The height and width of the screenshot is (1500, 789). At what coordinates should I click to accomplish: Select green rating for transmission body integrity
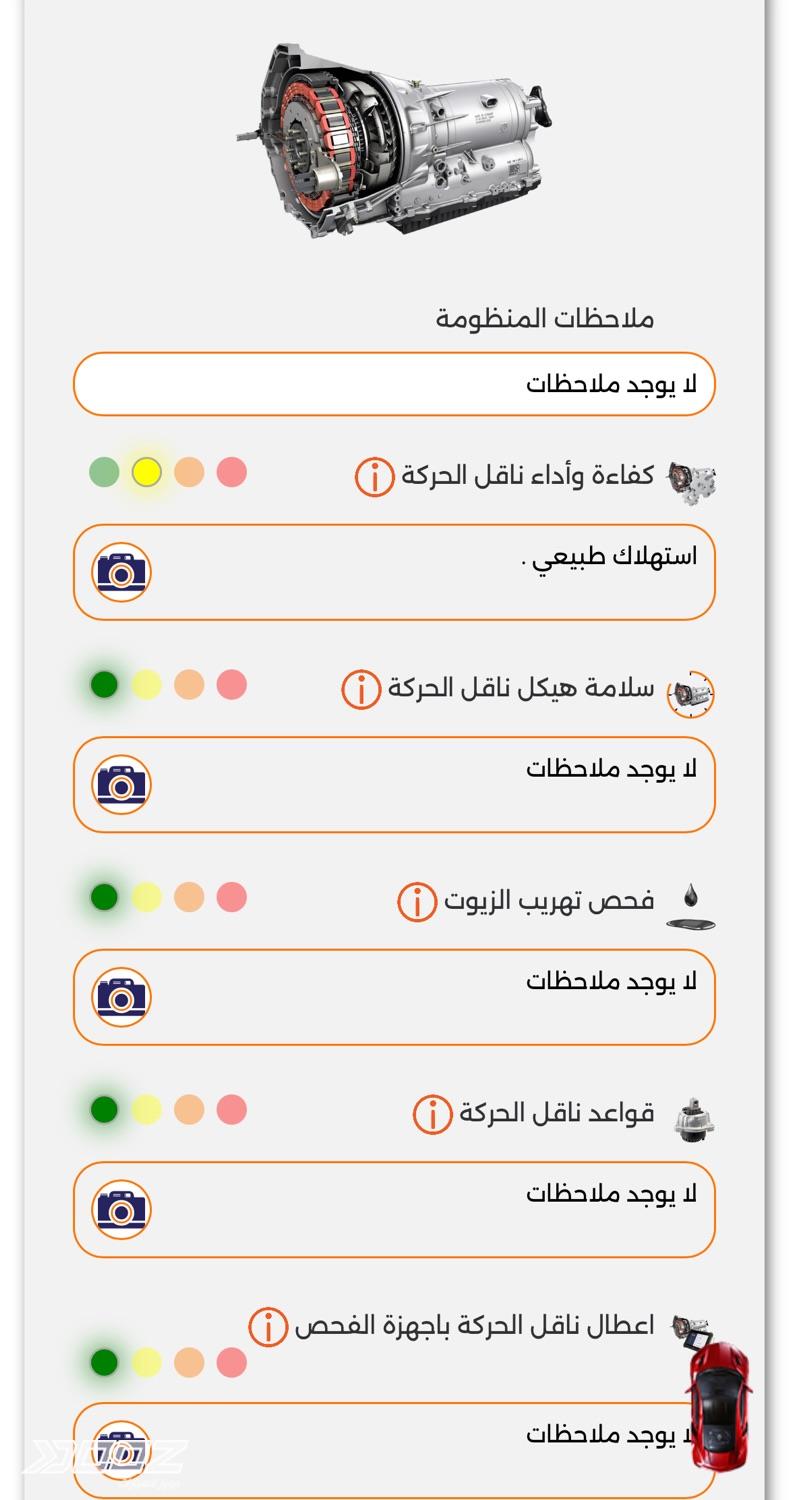pos(104,685)
